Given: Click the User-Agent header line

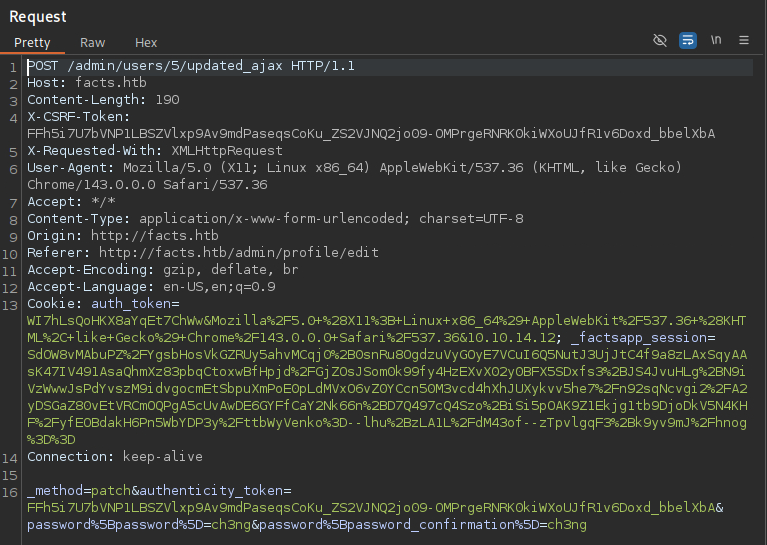Looking at the screenshot, I should [354, 168].
